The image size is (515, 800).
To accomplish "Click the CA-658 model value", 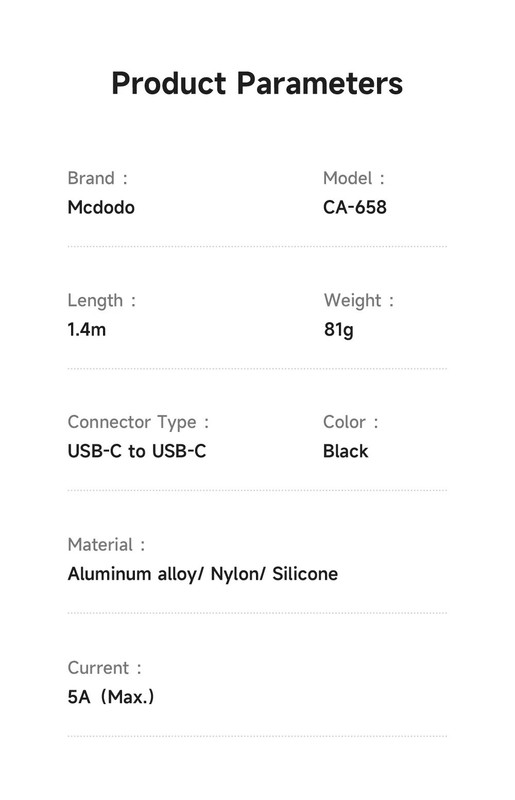I will [x=355, y=208].
